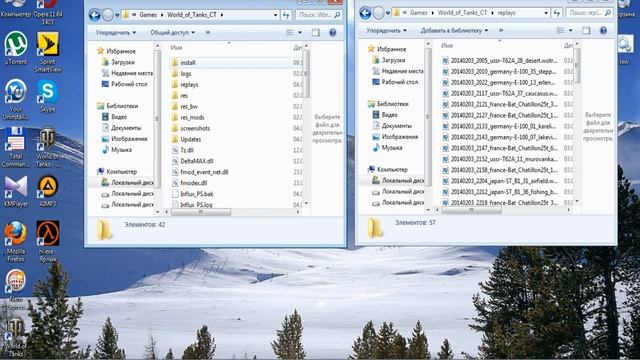Open Упорядочить menu in replays window
Image resolution: width=640 pixels, height=360 pixels.
point(386,31)
